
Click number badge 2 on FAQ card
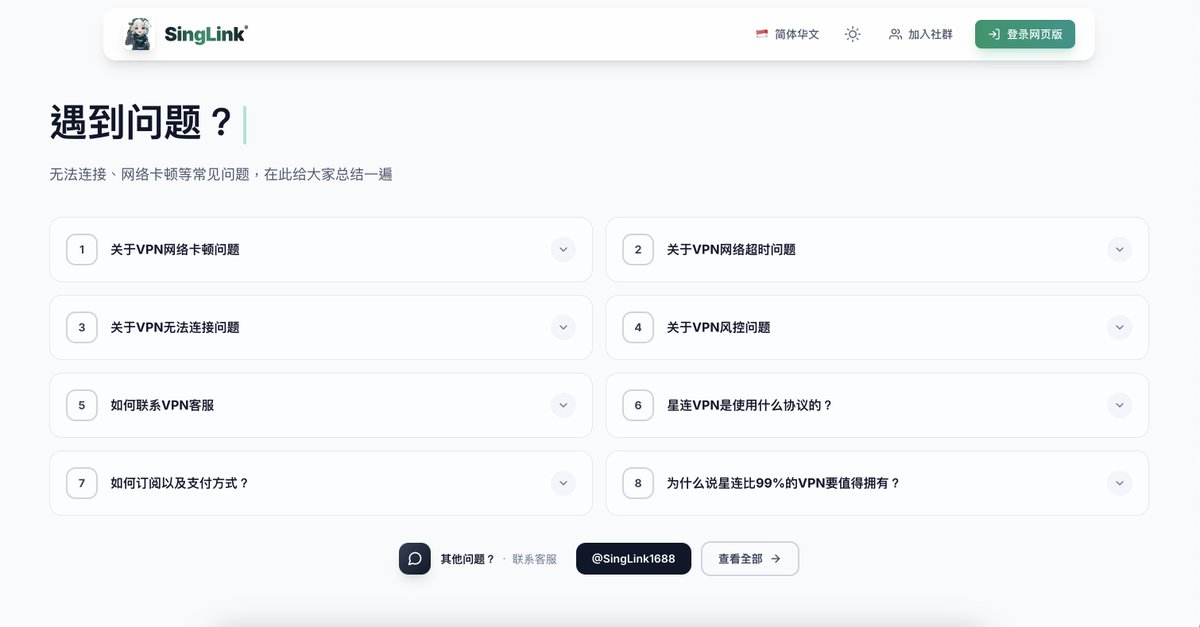pos(638,249)
